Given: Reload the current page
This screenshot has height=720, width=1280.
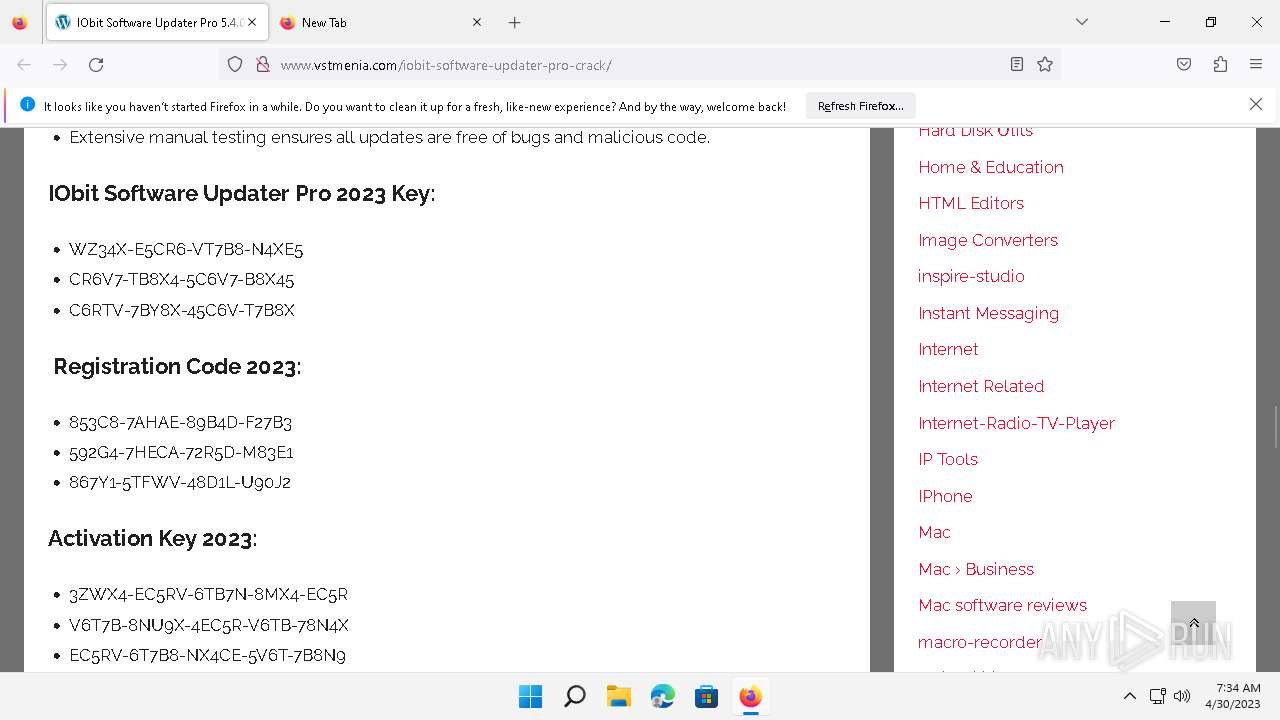Looking at the screenshot, I should (x=96, y=64).
